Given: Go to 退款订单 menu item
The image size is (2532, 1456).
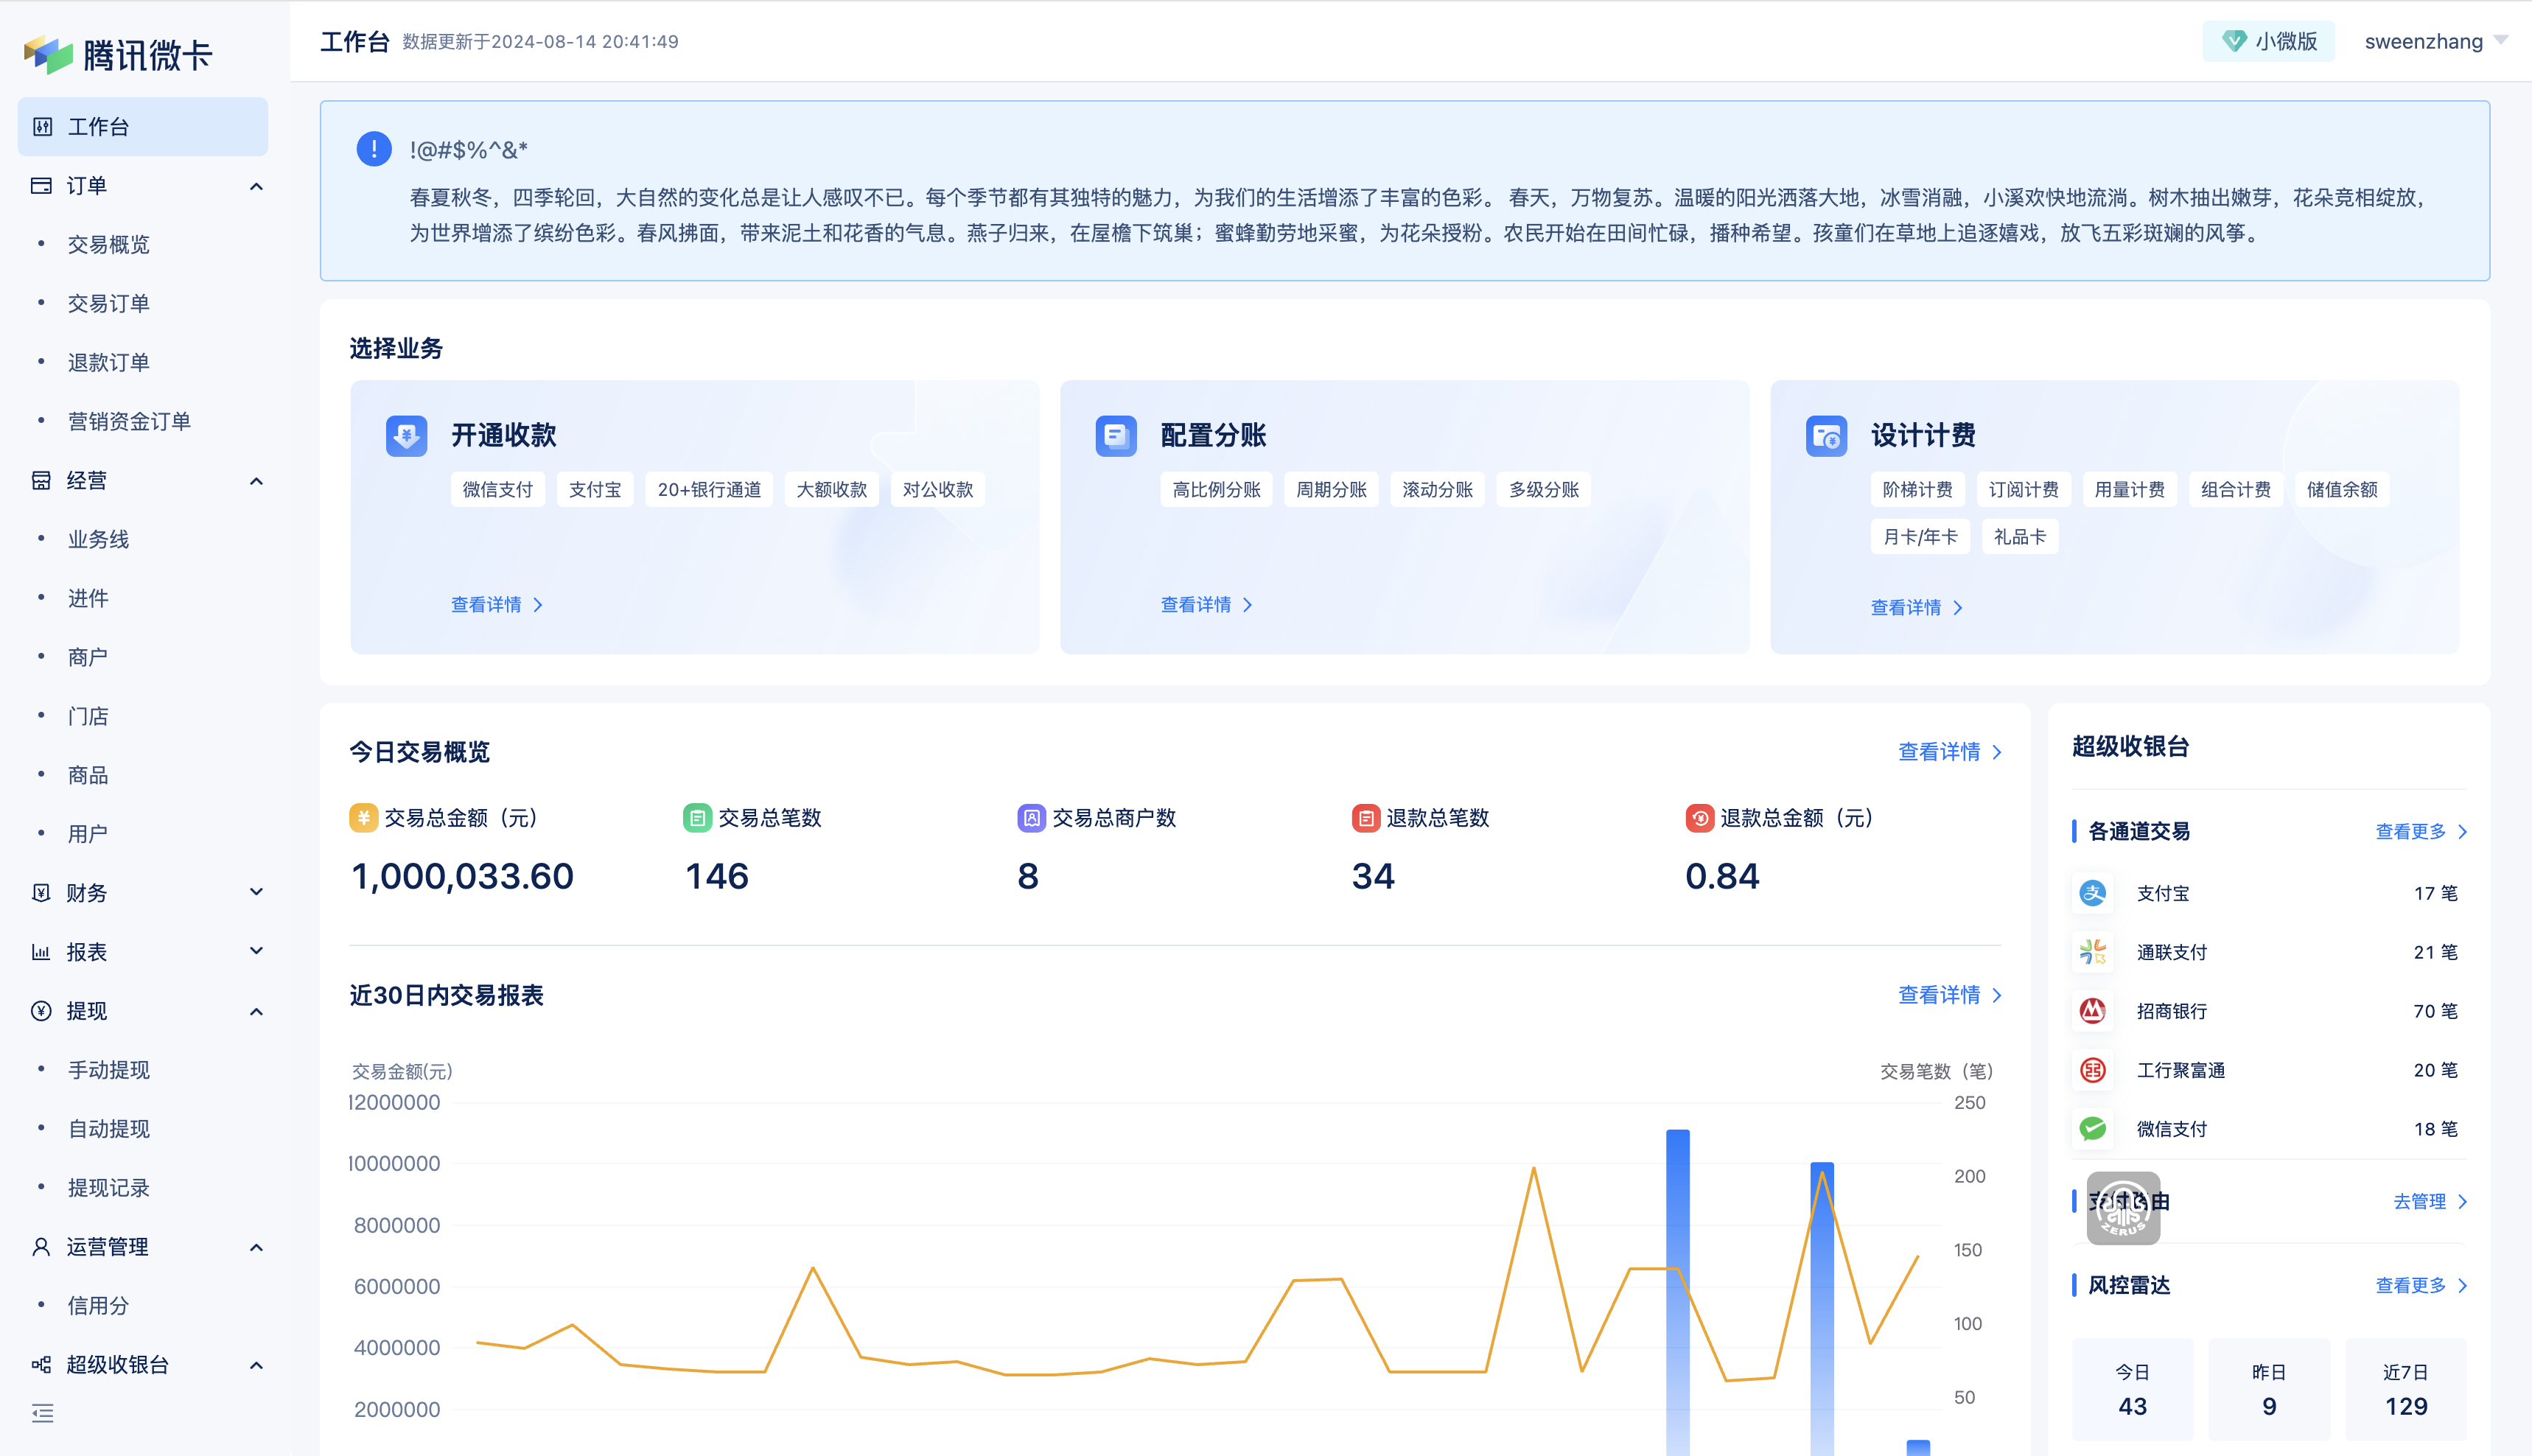Looking at the screenshot, I should pyautogui.click(x=108, y=363).
